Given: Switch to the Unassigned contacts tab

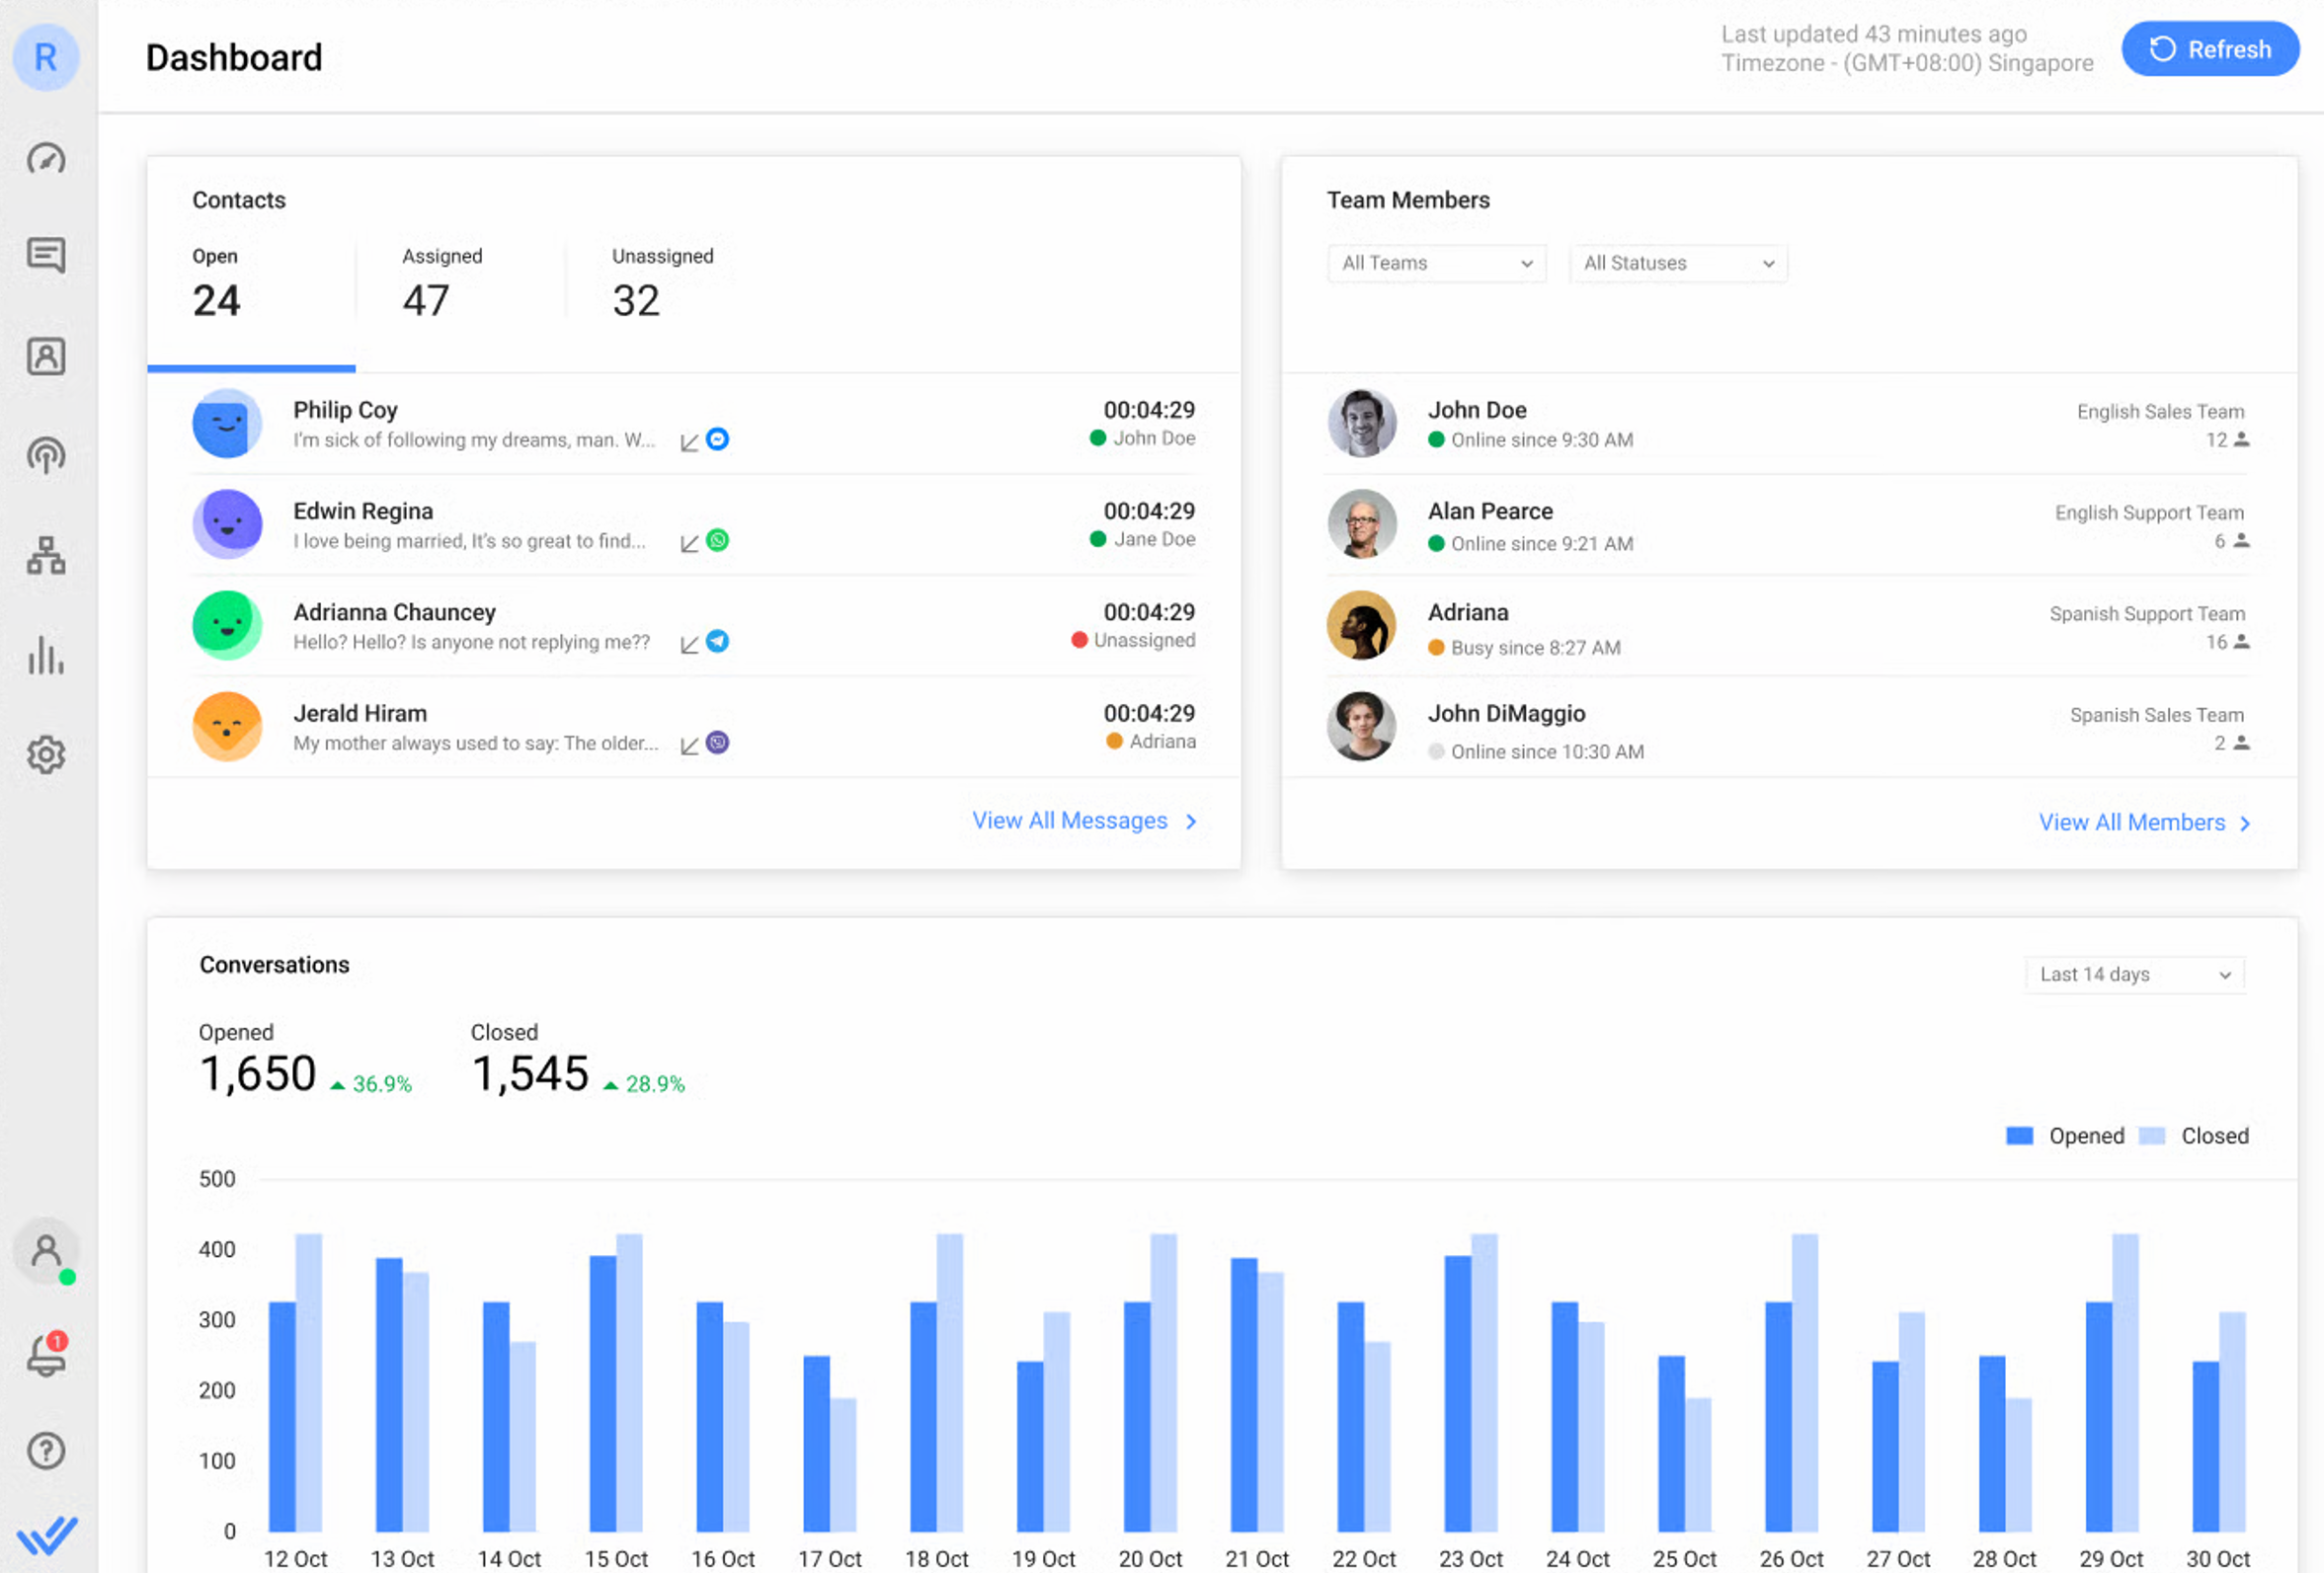Looking at the screenshot, I should pos(661,283).
